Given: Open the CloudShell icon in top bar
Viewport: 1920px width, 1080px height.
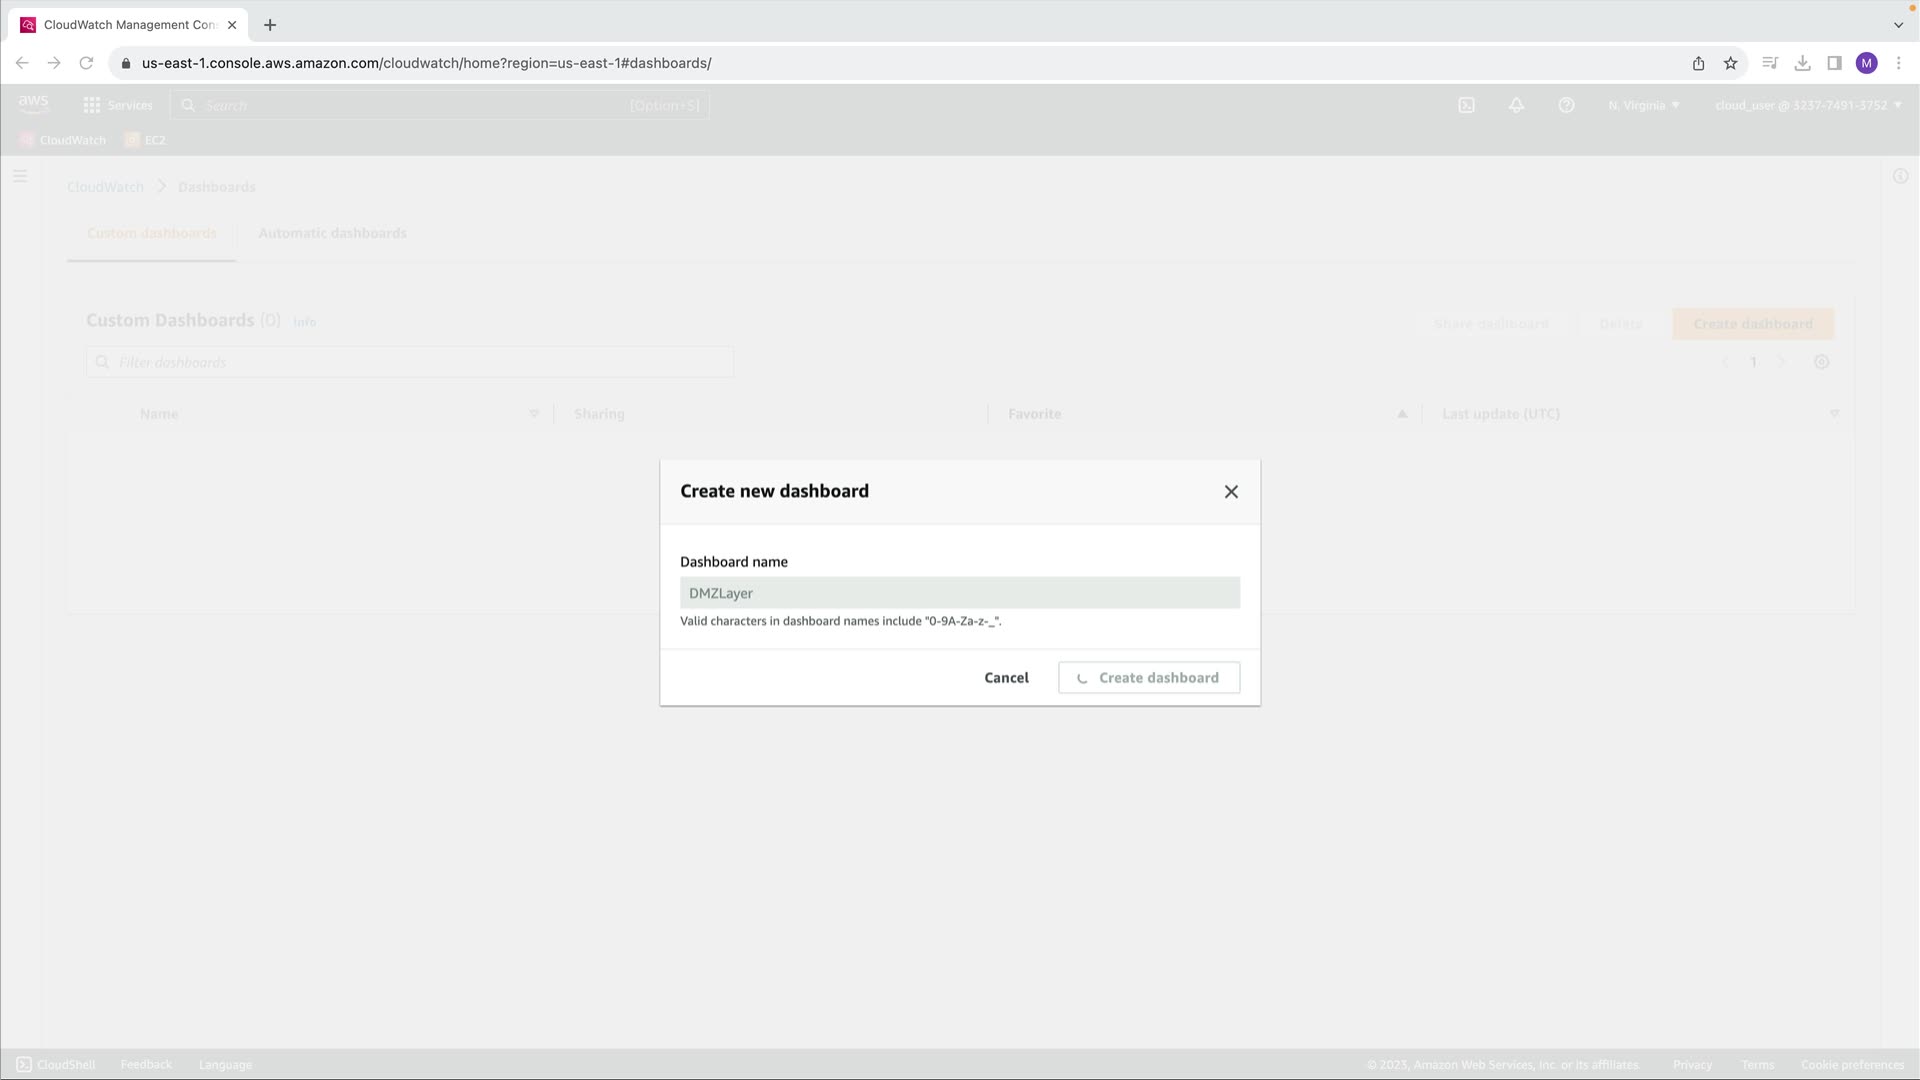Looking at the screenshot, I should pyautogui.click(x=1466, y=105).
